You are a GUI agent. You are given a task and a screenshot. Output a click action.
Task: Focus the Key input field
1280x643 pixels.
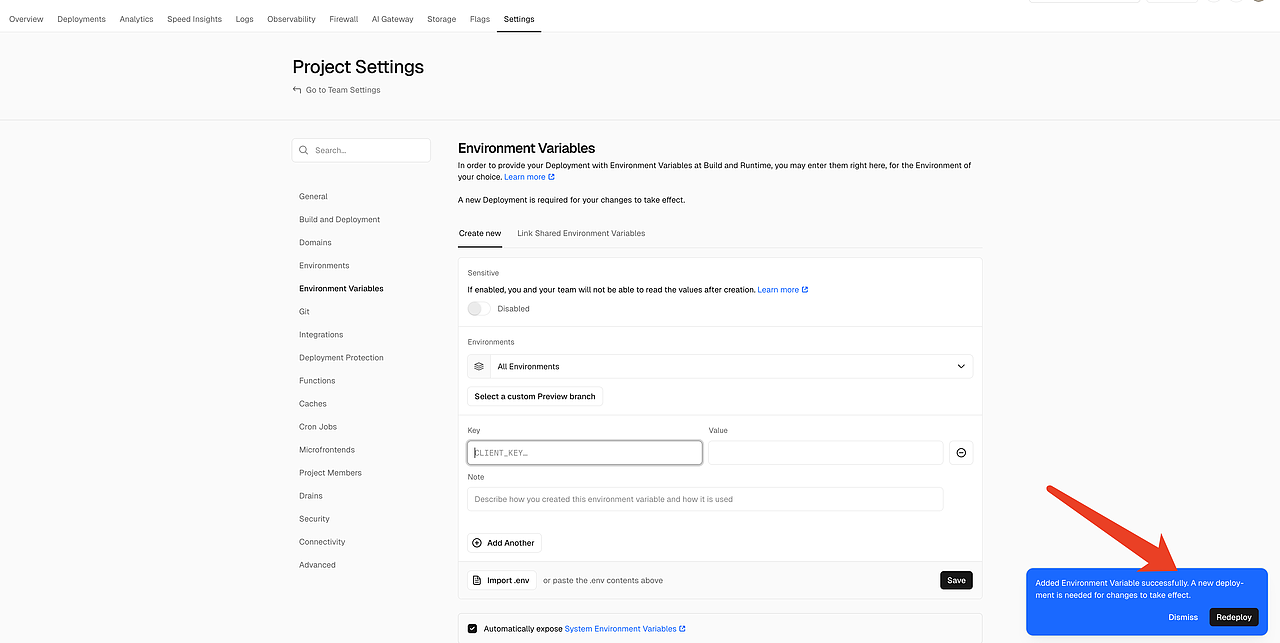(585, 453)
